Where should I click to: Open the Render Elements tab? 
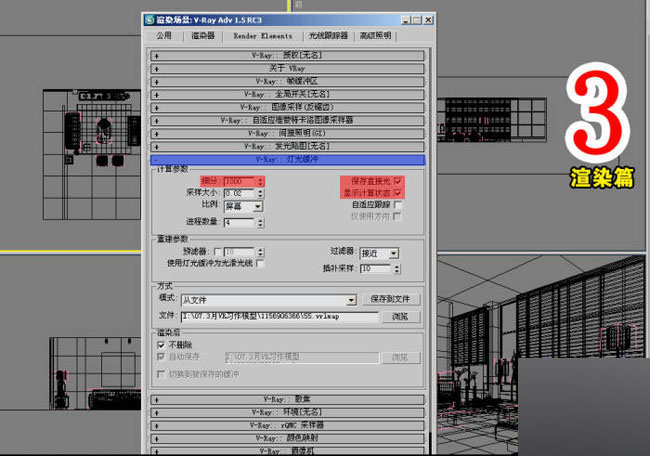tap(262, 36)
